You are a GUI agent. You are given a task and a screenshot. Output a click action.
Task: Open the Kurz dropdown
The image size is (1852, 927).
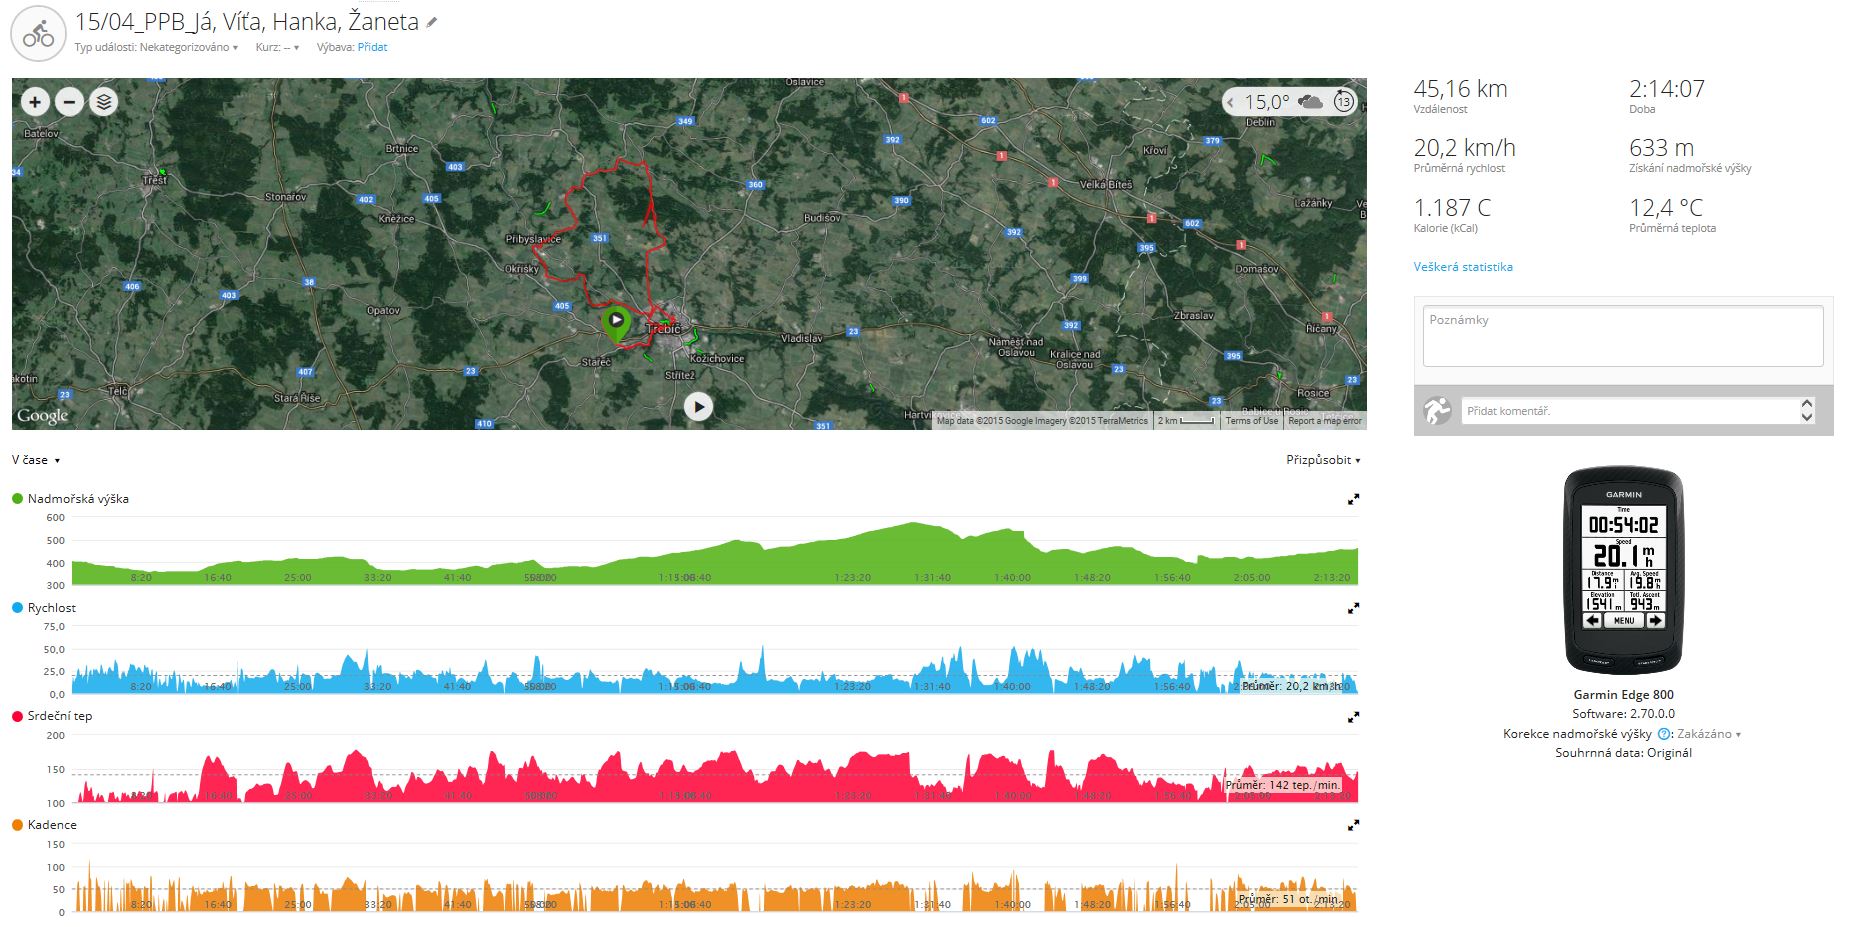point(278,48)
